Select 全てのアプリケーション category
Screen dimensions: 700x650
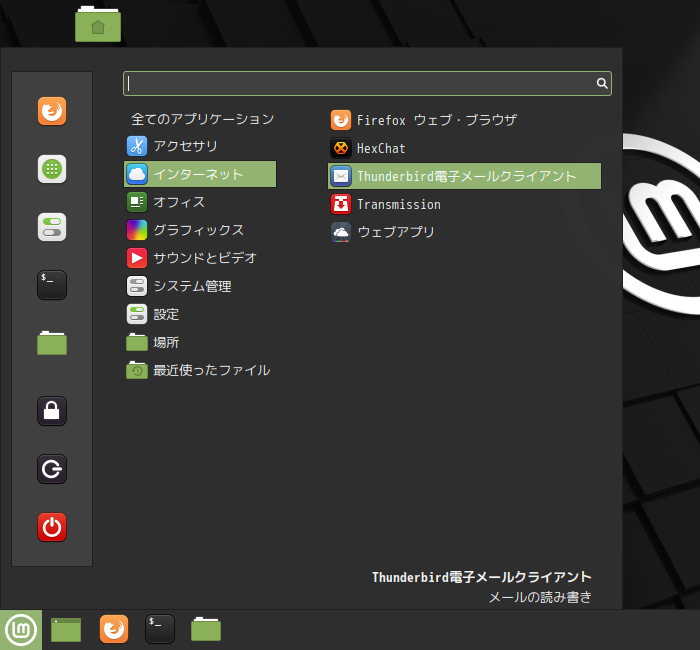click(x=200, y=119)
